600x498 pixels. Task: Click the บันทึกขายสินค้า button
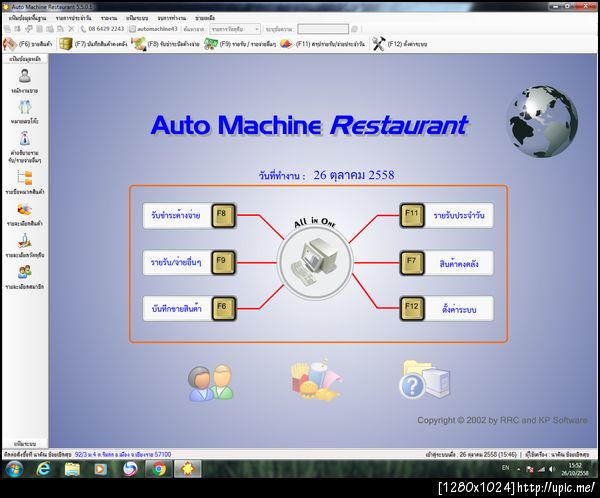(177, 309)
